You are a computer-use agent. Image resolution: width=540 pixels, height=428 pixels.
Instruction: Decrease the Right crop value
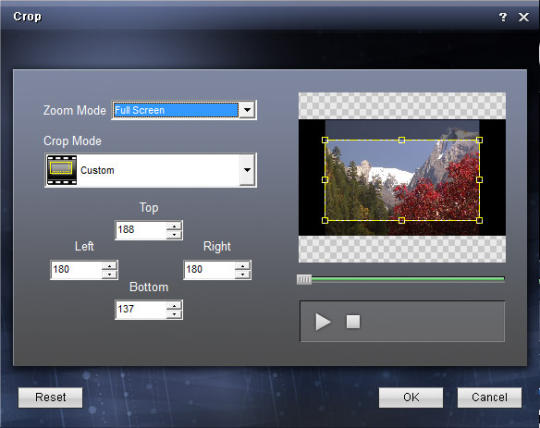click(x=243, y=274)
